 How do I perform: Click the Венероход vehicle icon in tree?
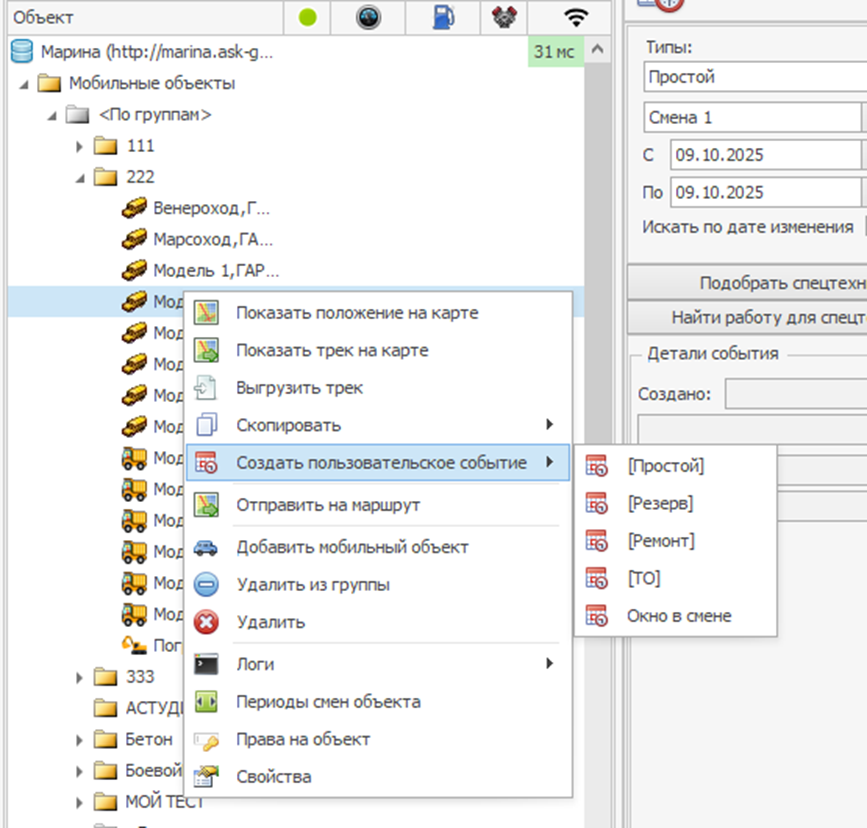[x=135, y=208]
